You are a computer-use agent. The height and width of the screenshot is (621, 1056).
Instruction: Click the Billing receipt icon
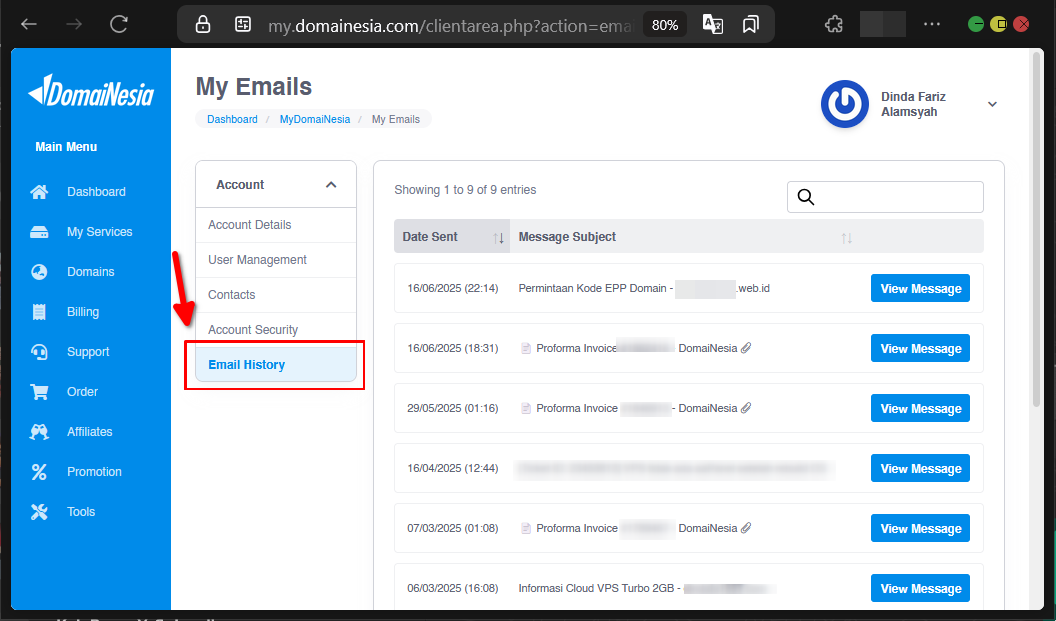pyautogui.click(x=39, y=312)
